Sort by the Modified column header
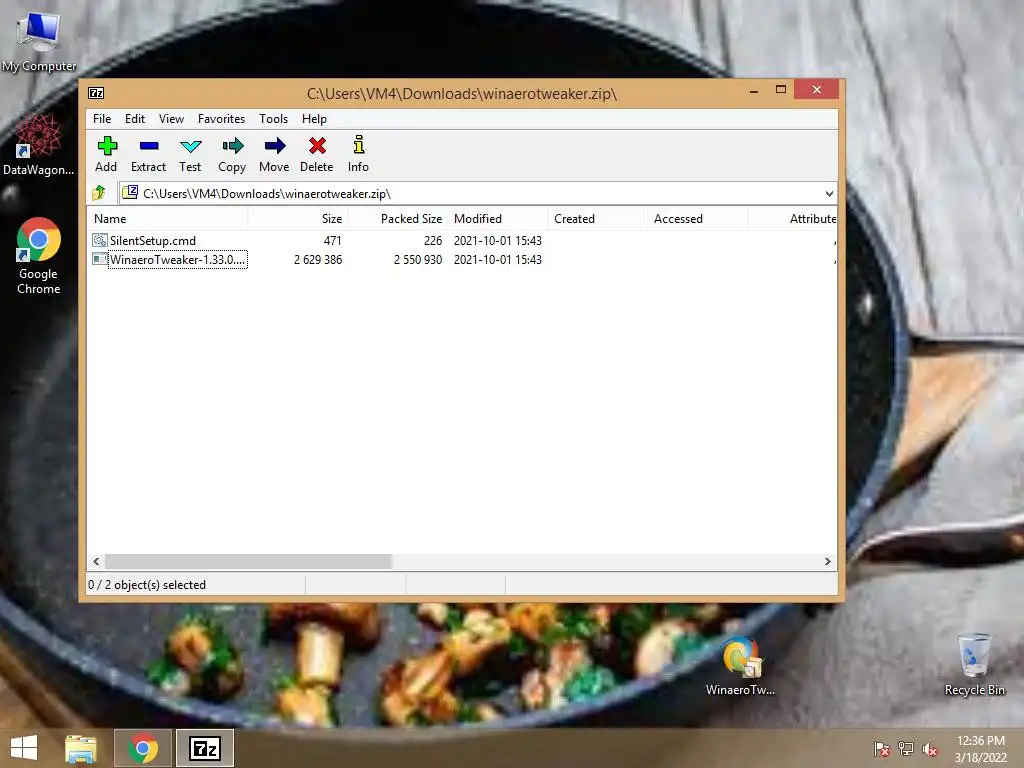 [x=497, y=219]
